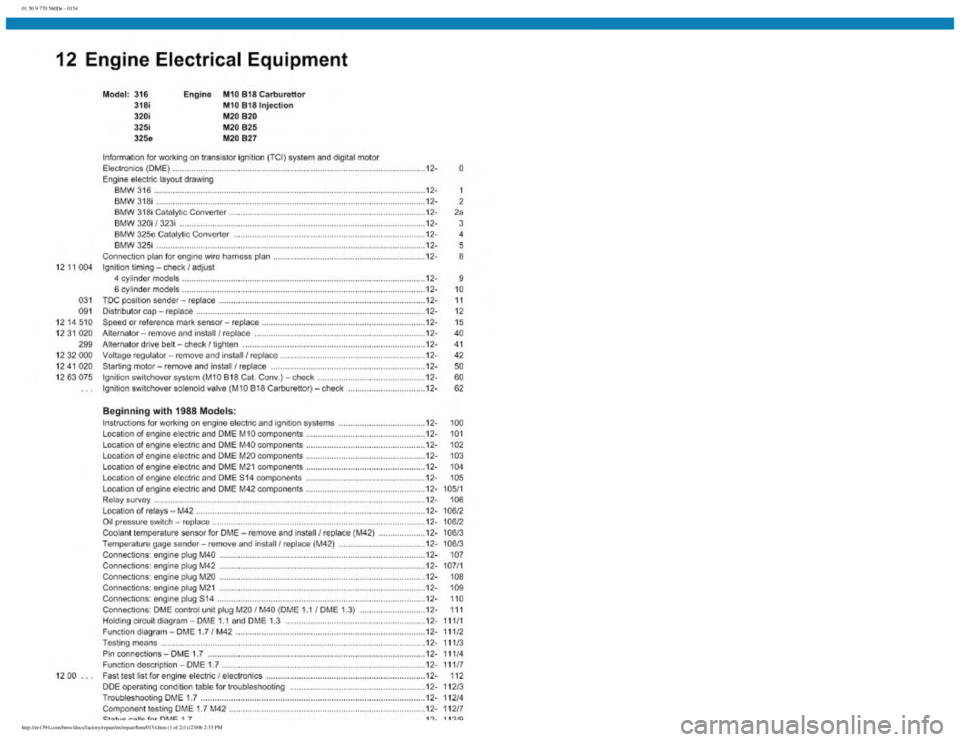The height and width of the screenshot is (742, 960).
Task: Click 'Alternator drive belt – check / tighten'
Action: coord(283,345)
